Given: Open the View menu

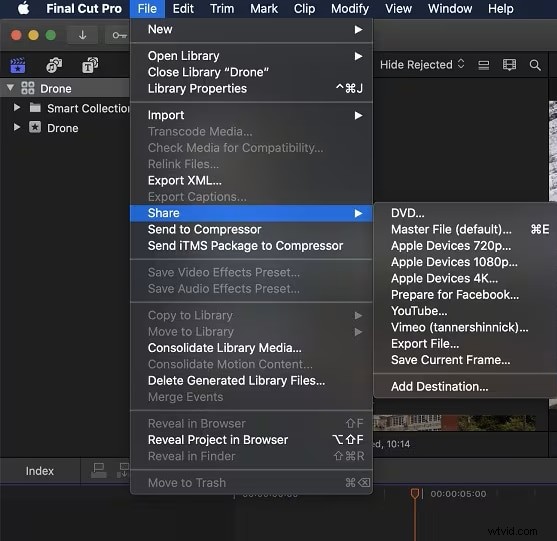Looking at the screenshot, I should click(398, 9).
